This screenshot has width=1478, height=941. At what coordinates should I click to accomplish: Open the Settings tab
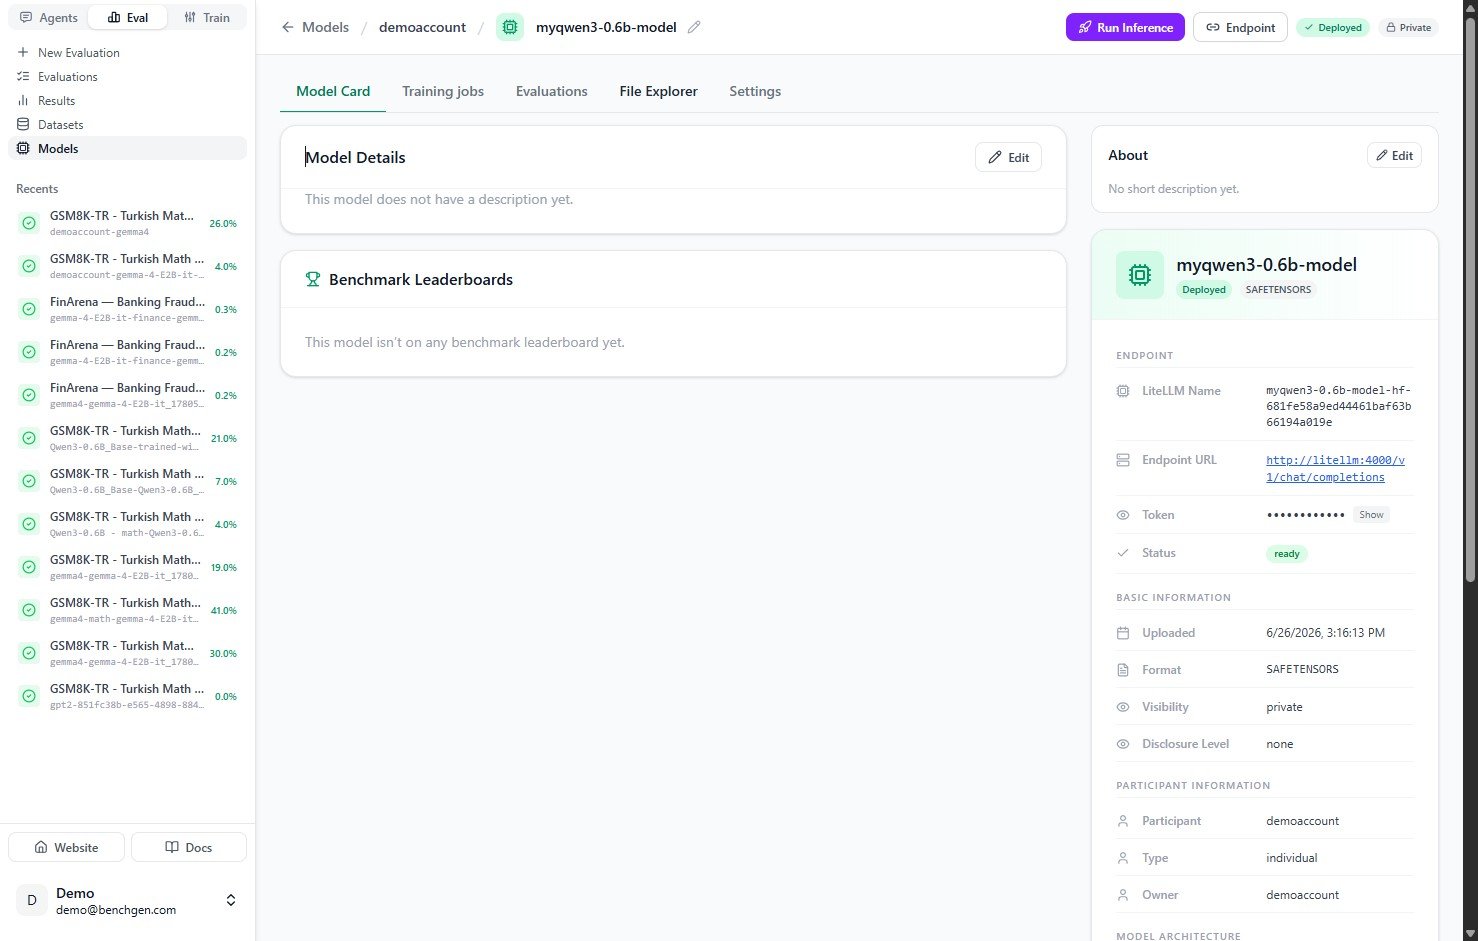click(755, 91)
